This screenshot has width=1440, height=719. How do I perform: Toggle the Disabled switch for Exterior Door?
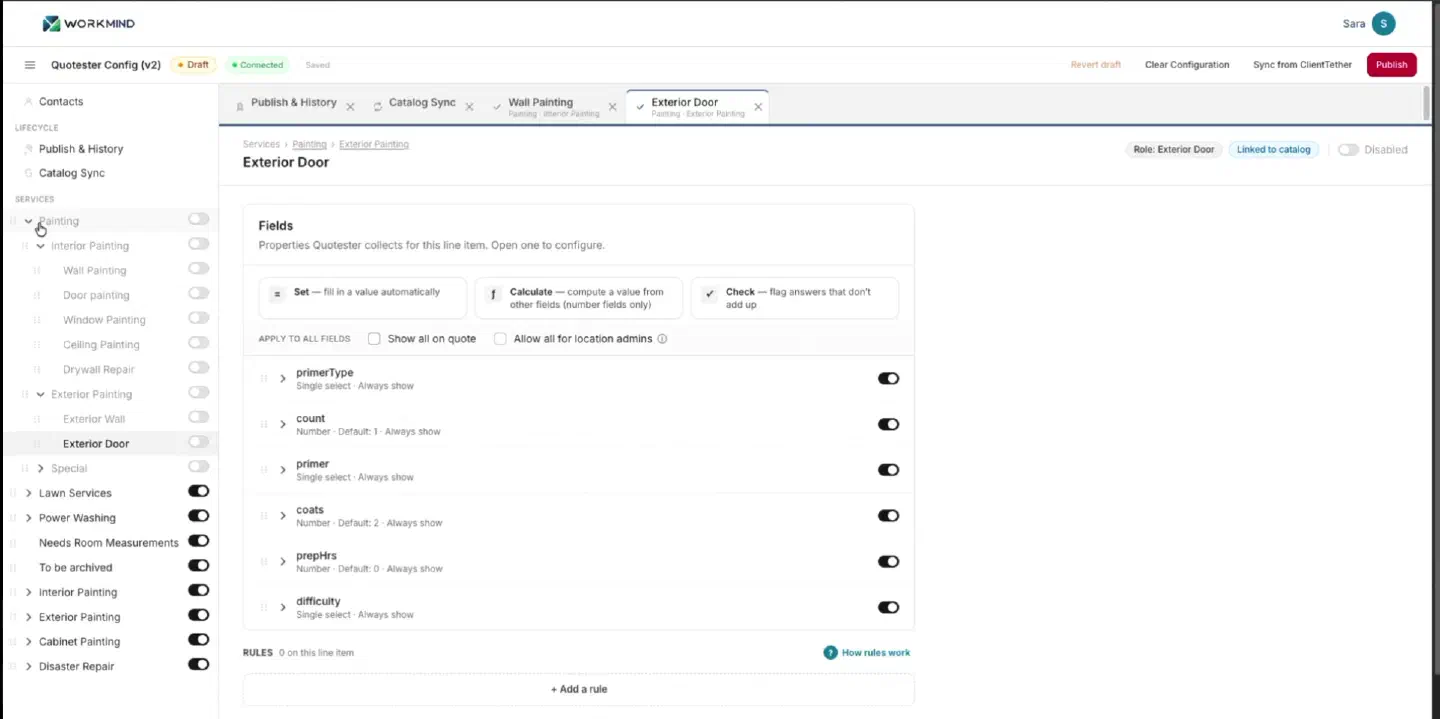pos(1348,150)
